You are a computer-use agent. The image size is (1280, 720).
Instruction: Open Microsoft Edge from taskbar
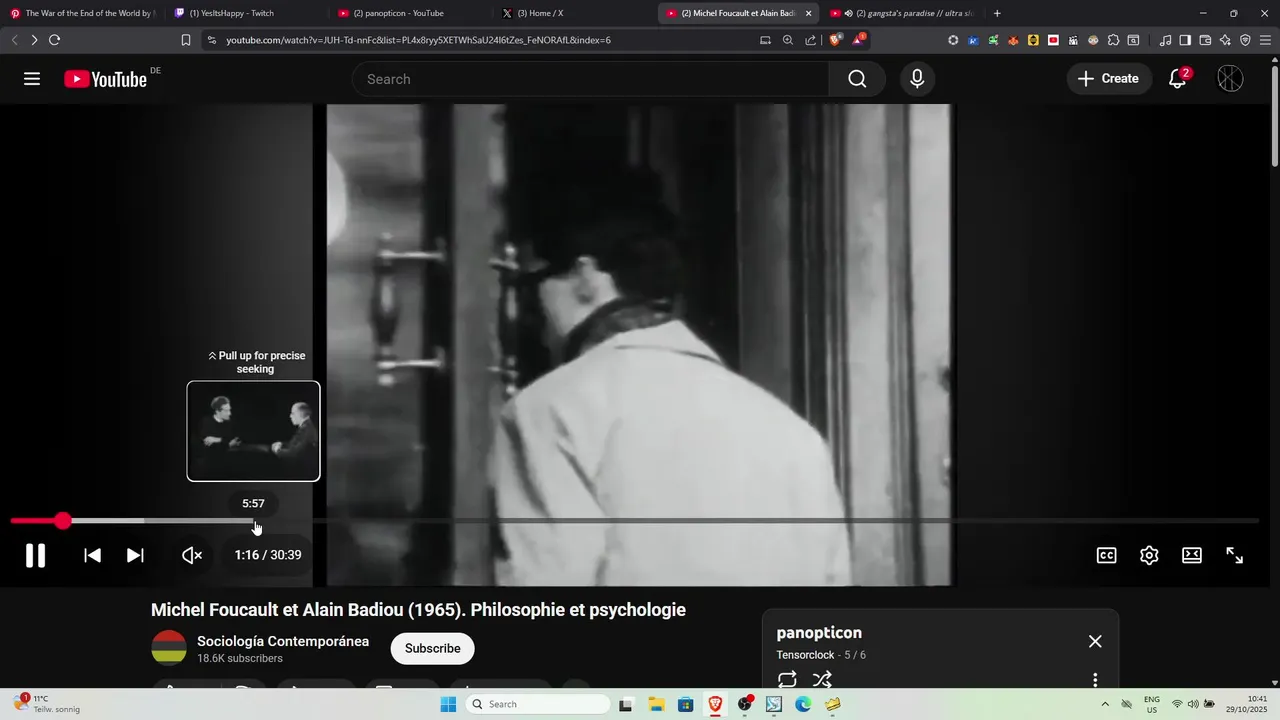point(803,704)
